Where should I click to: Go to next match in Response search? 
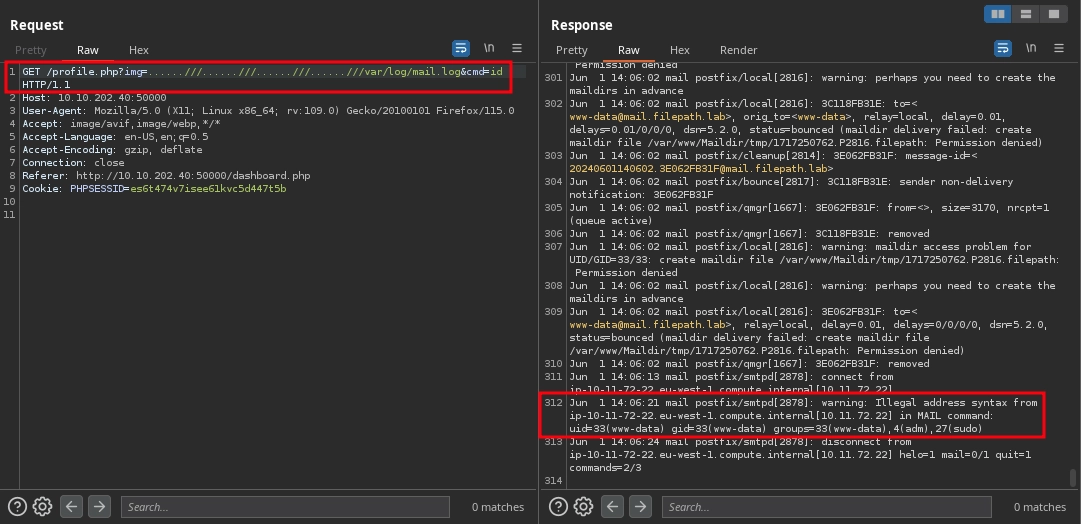(639, 506)
